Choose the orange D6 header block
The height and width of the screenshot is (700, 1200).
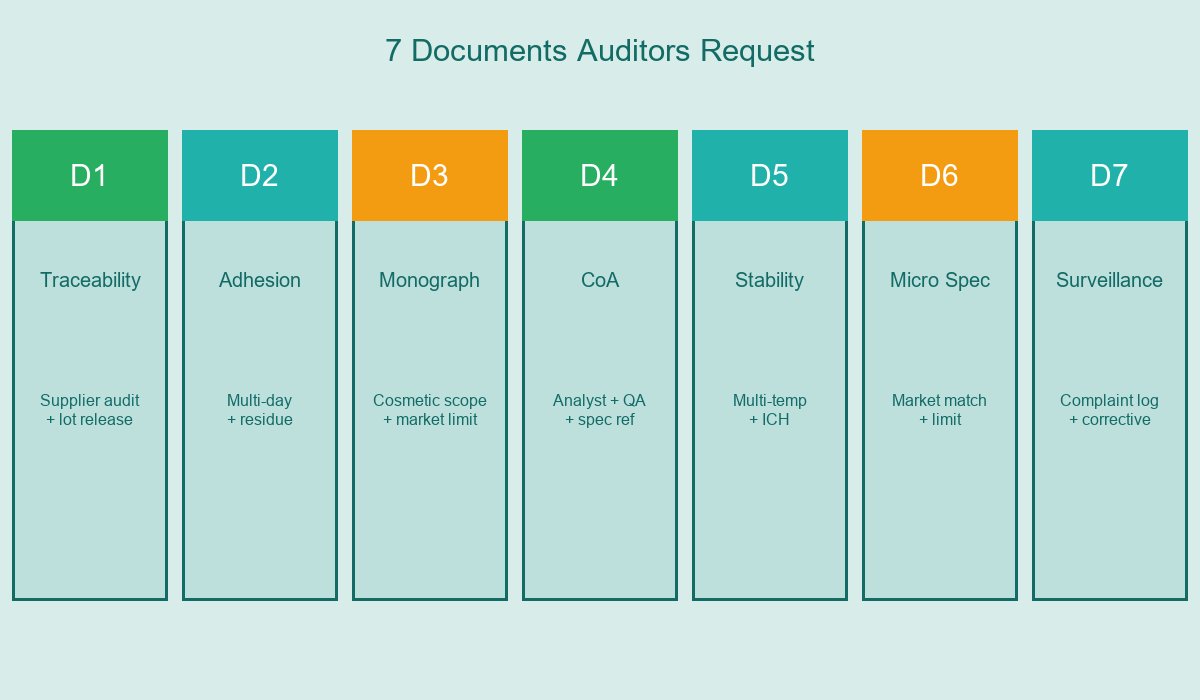pyautogui.click(x=940, y=175)
